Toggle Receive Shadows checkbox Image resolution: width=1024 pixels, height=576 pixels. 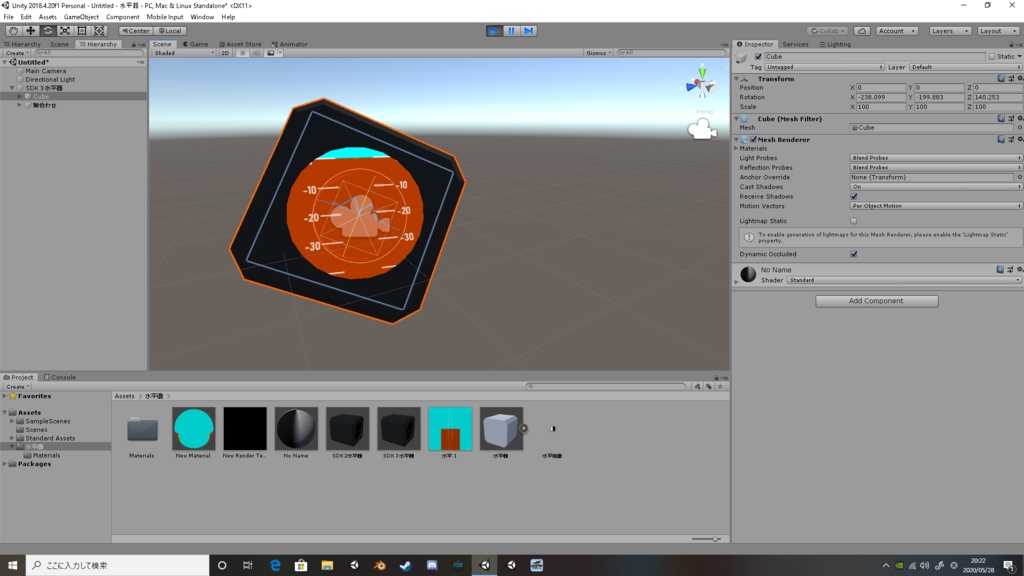pyautogui.click(x=854, y=196)
